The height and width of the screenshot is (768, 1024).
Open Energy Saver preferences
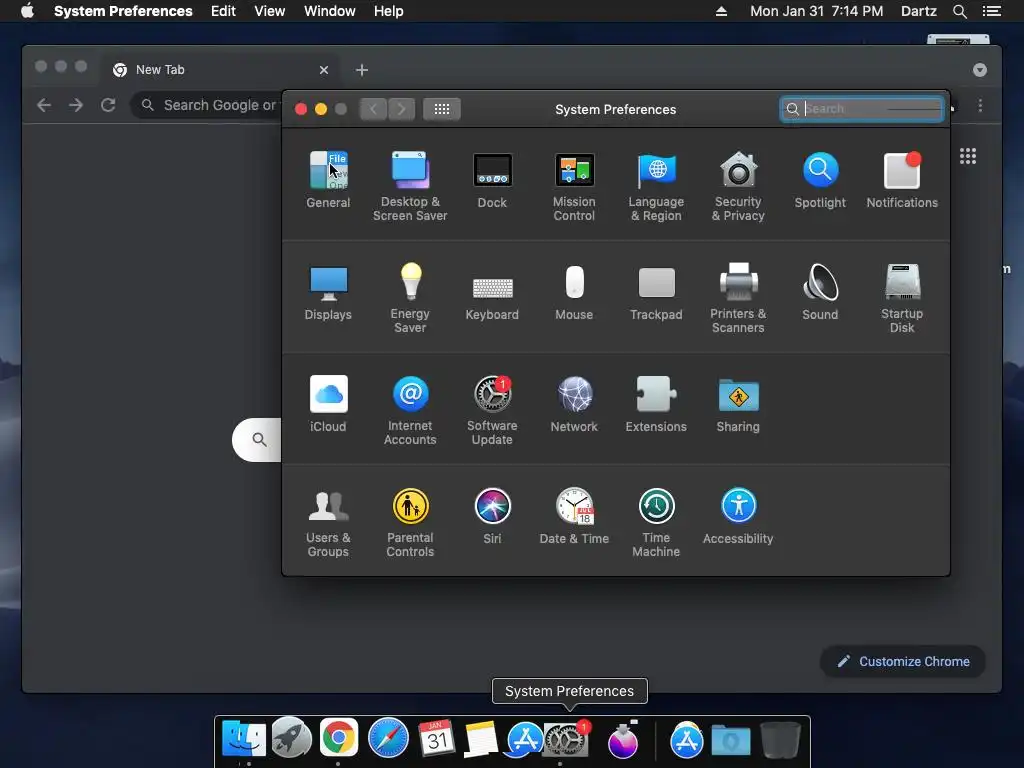(x=410, y=298)
